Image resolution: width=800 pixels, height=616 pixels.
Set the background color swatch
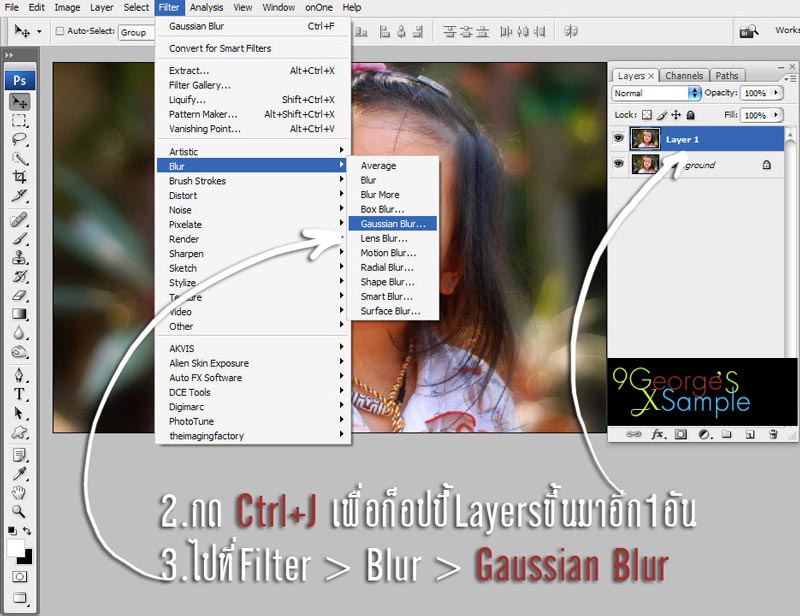(24, 556)
